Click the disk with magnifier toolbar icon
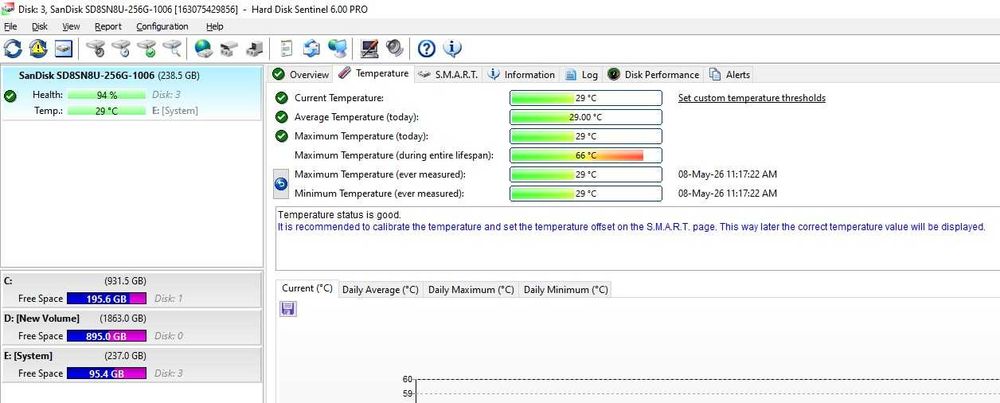1000x403 pixels. [x=172, y=48]
